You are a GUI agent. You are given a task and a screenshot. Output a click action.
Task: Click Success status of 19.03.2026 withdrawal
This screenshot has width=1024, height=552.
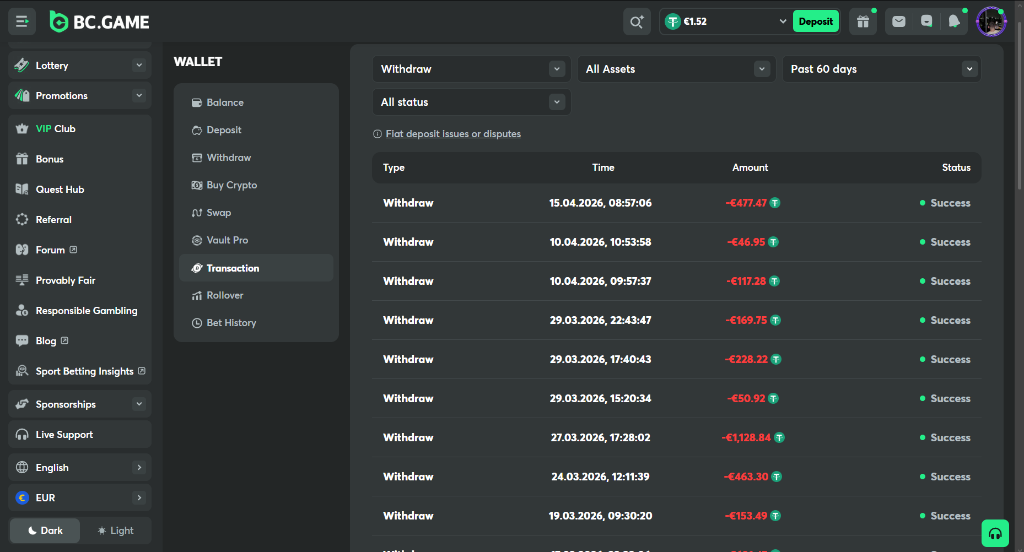point(945,516)
